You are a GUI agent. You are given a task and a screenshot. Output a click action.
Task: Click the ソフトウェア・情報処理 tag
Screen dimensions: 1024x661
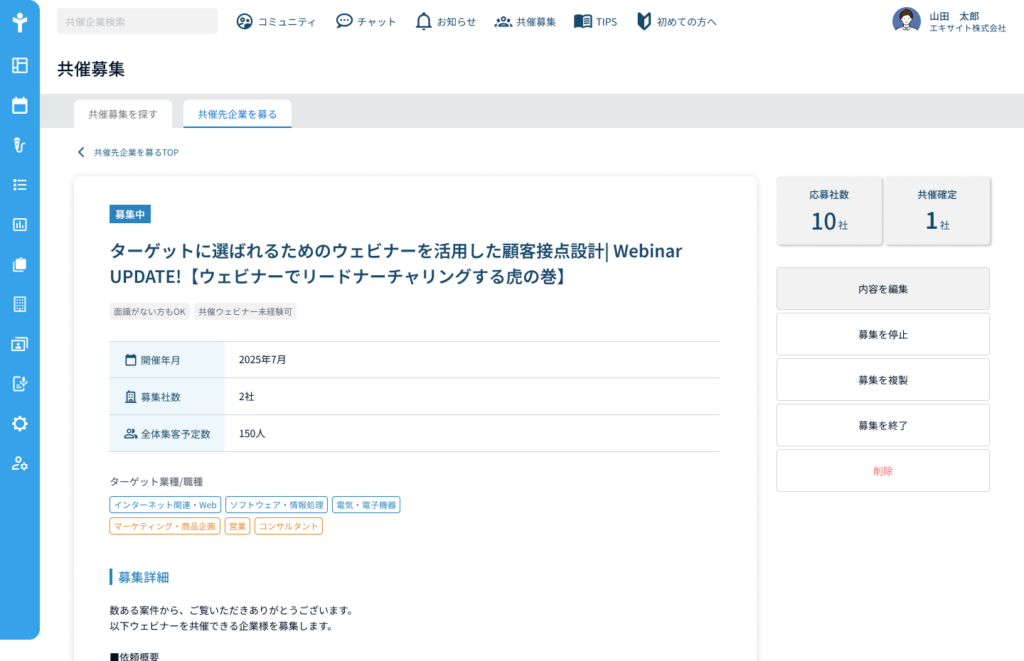pyautogui.click(x=276, y=505)
